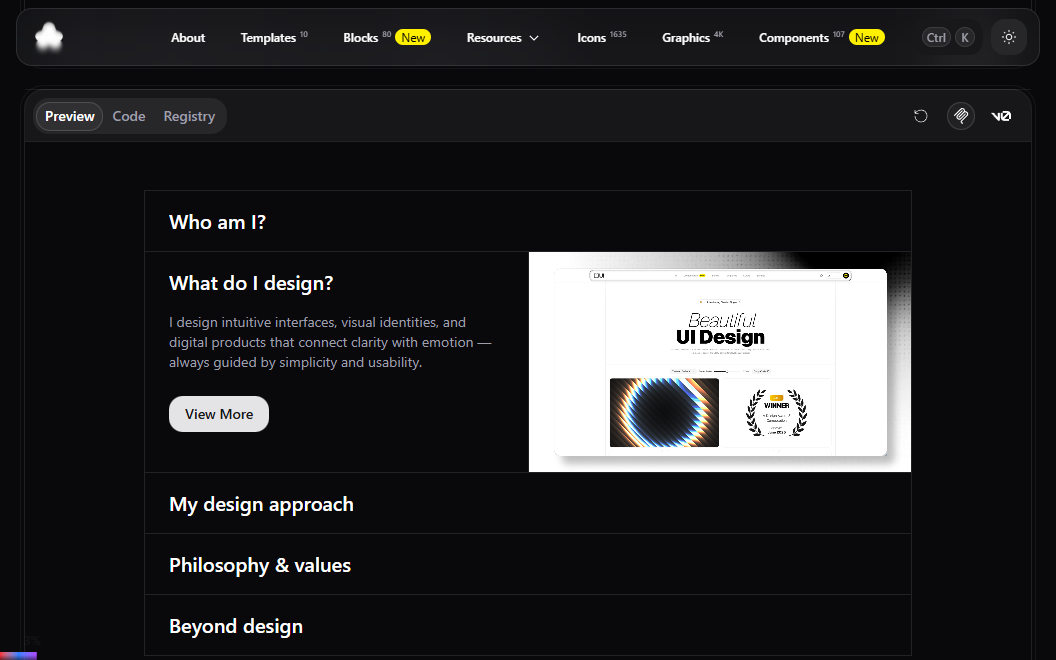Open search with the Ctrl K shortcut button
Viewport: 1056px width, 660px height.
948,37
